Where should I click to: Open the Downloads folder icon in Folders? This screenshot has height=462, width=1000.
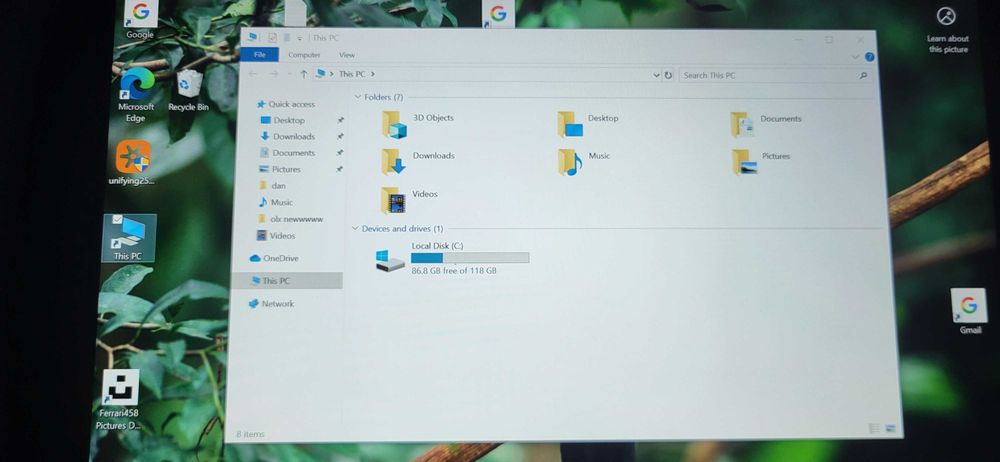(x=394, y=161)
